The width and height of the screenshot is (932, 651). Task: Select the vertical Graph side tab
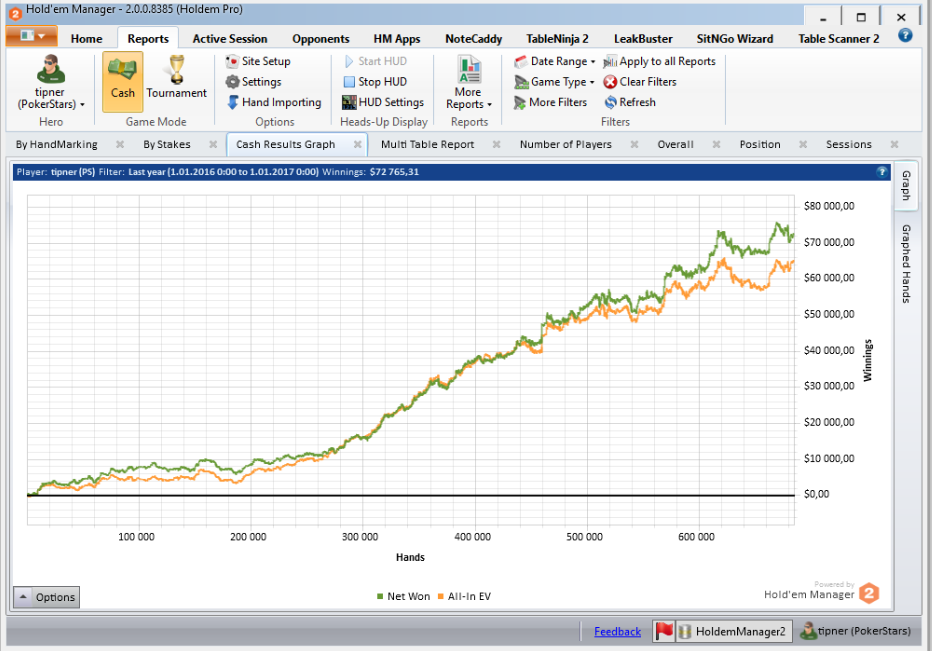906,185
